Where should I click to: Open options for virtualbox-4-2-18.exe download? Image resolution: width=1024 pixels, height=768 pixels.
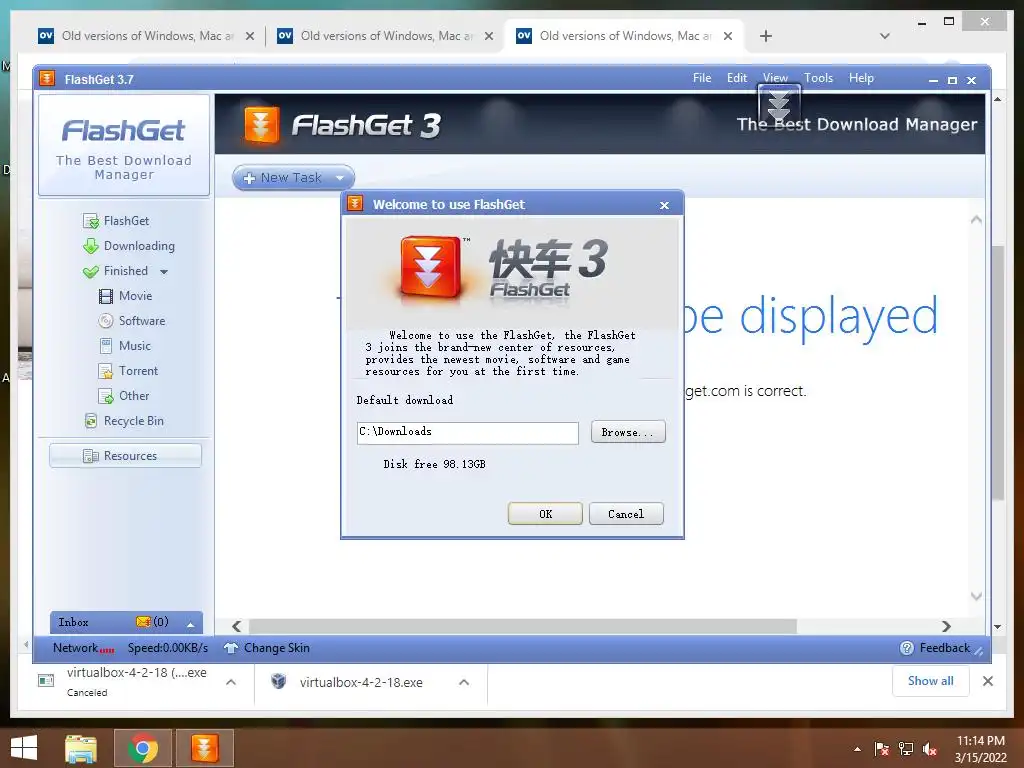464,682
